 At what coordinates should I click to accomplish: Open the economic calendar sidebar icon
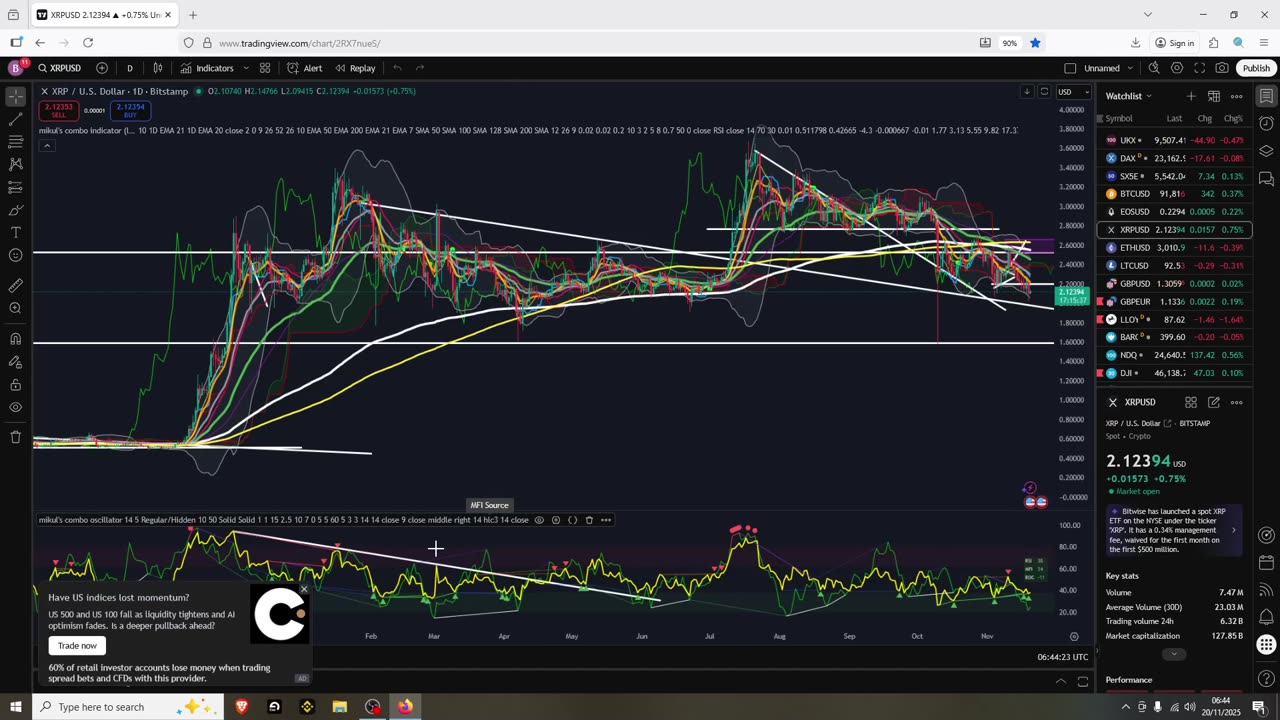point(1266,563)
